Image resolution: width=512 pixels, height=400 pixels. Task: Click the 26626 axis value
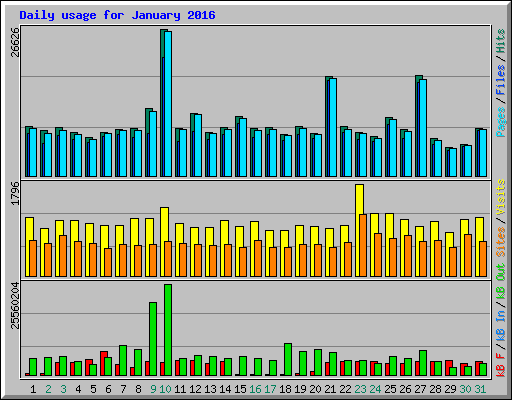[15, 42]
